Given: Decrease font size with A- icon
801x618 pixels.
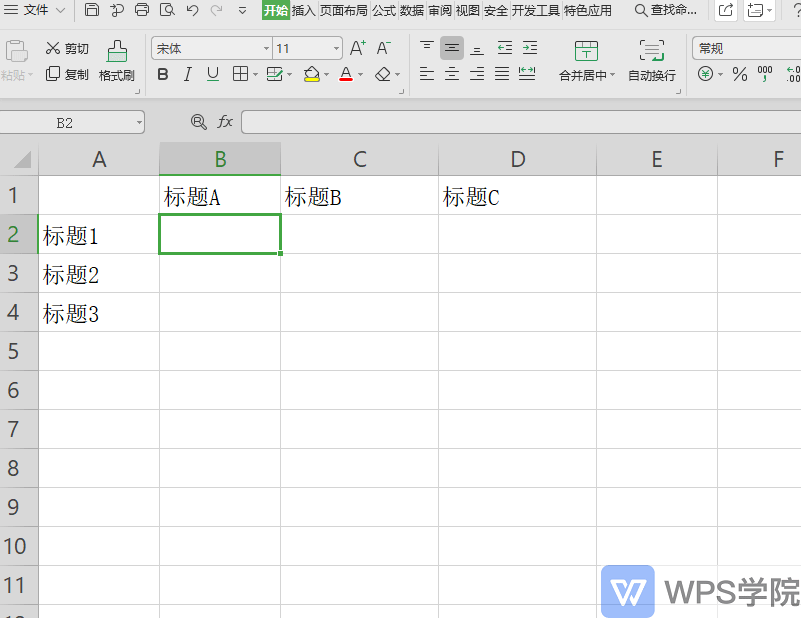Looking at the screenshot, I should (384, 49).
